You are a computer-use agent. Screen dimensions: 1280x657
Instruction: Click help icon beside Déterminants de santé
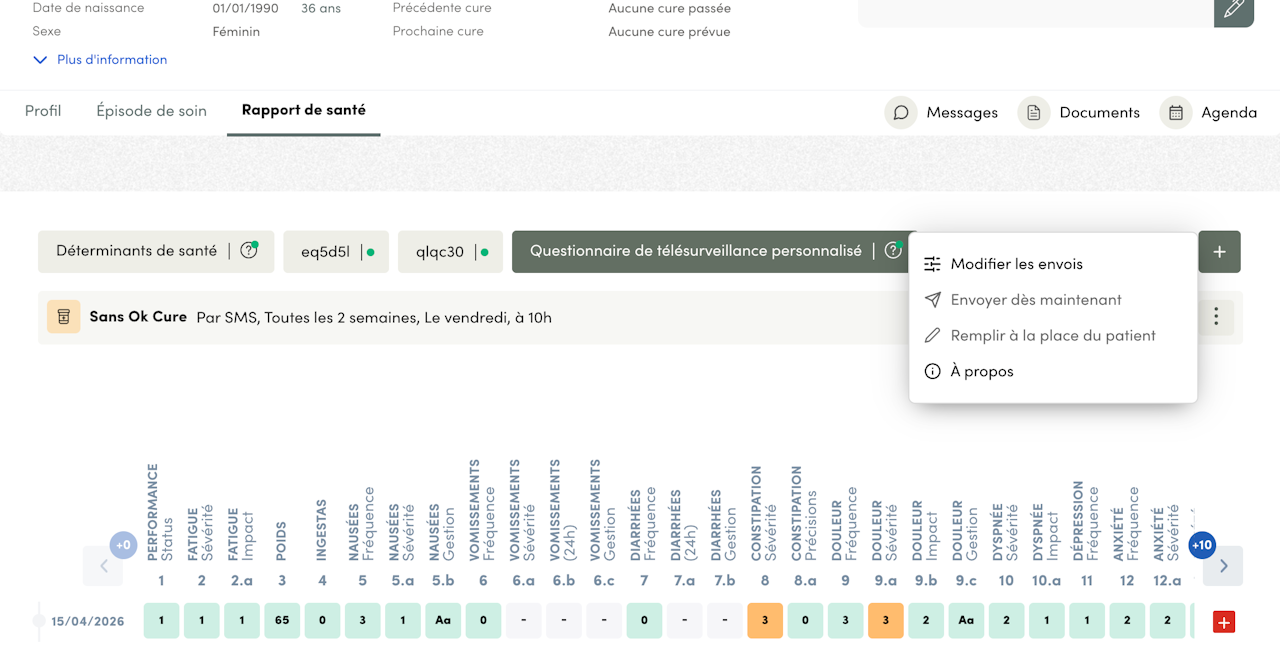click(x=249, y=251)
